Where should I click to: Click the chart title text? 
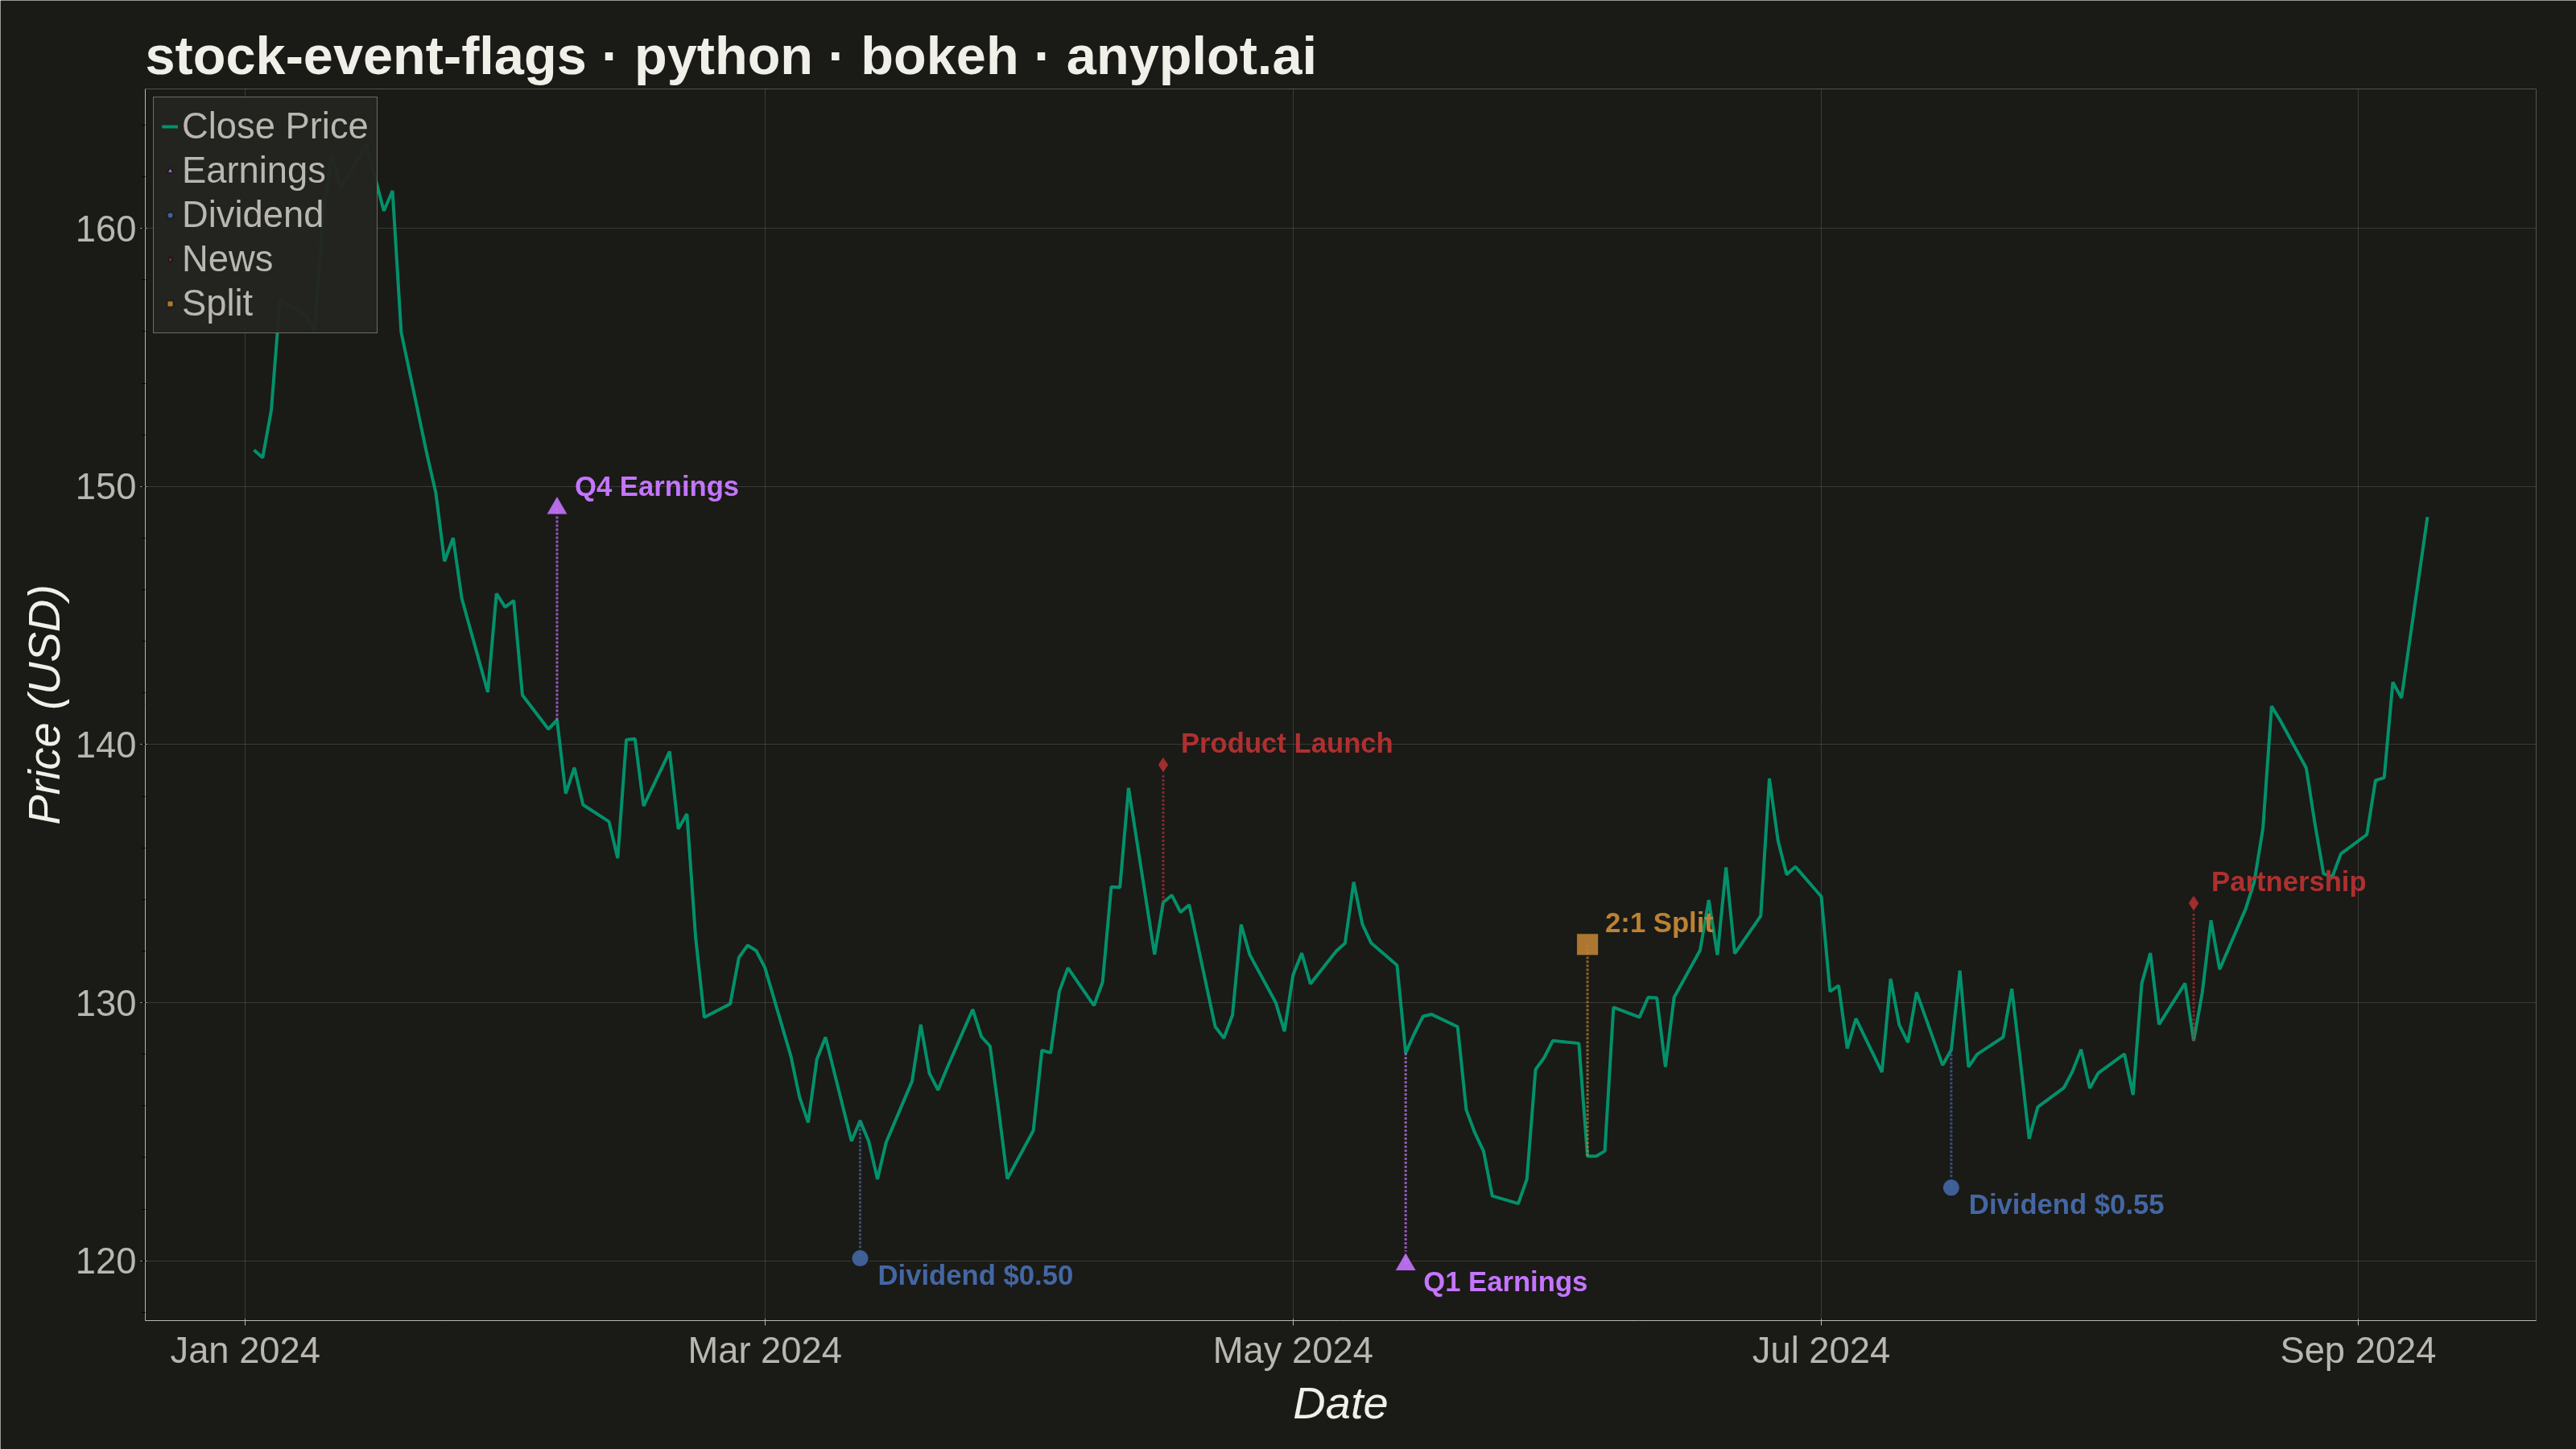pos(731,56)
